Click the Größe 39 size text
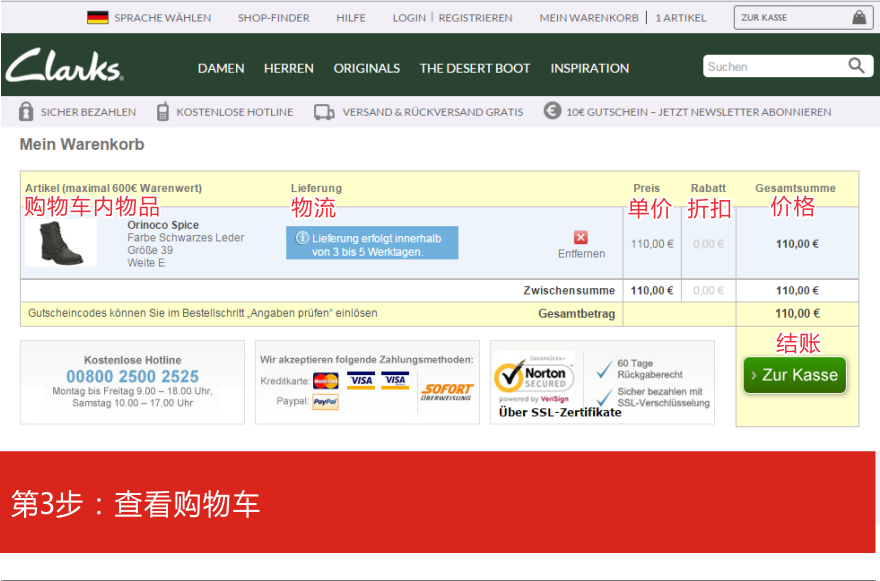This screenshot has width=880, height=581. tap(150, 250)
